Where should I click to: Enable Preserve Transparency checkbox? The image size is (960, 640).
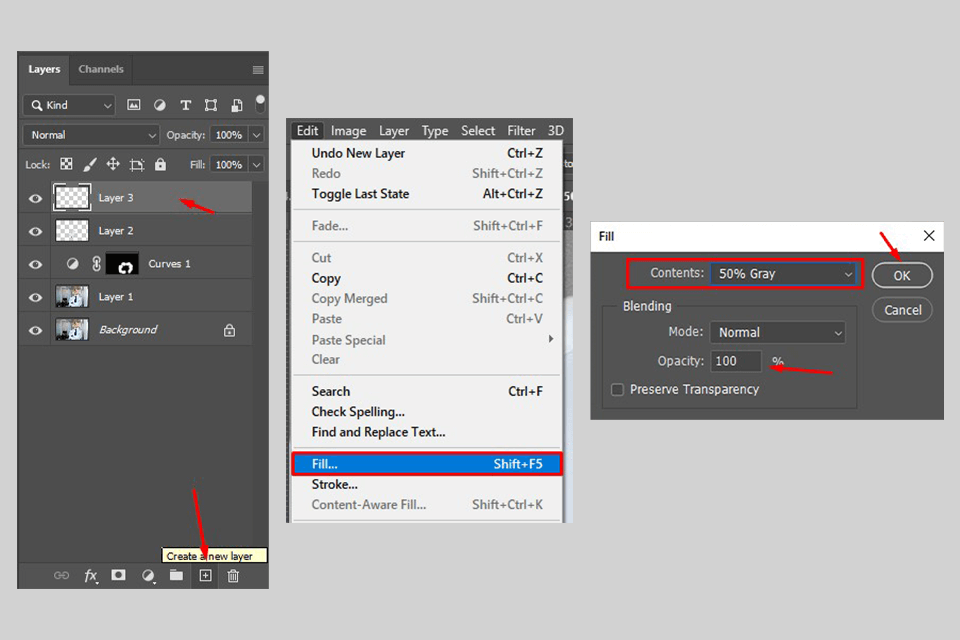pyautogui.click(x=618, y=390)
